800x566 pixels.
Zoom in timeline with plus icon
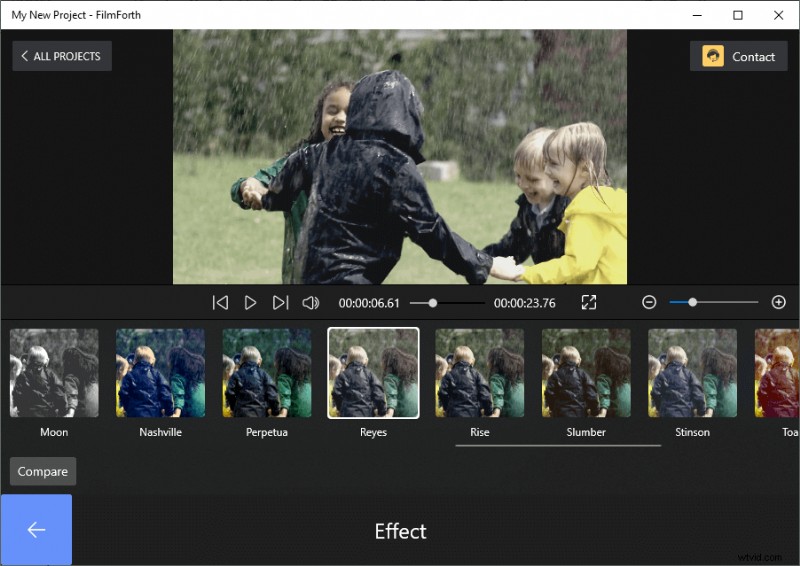point(779,302)
